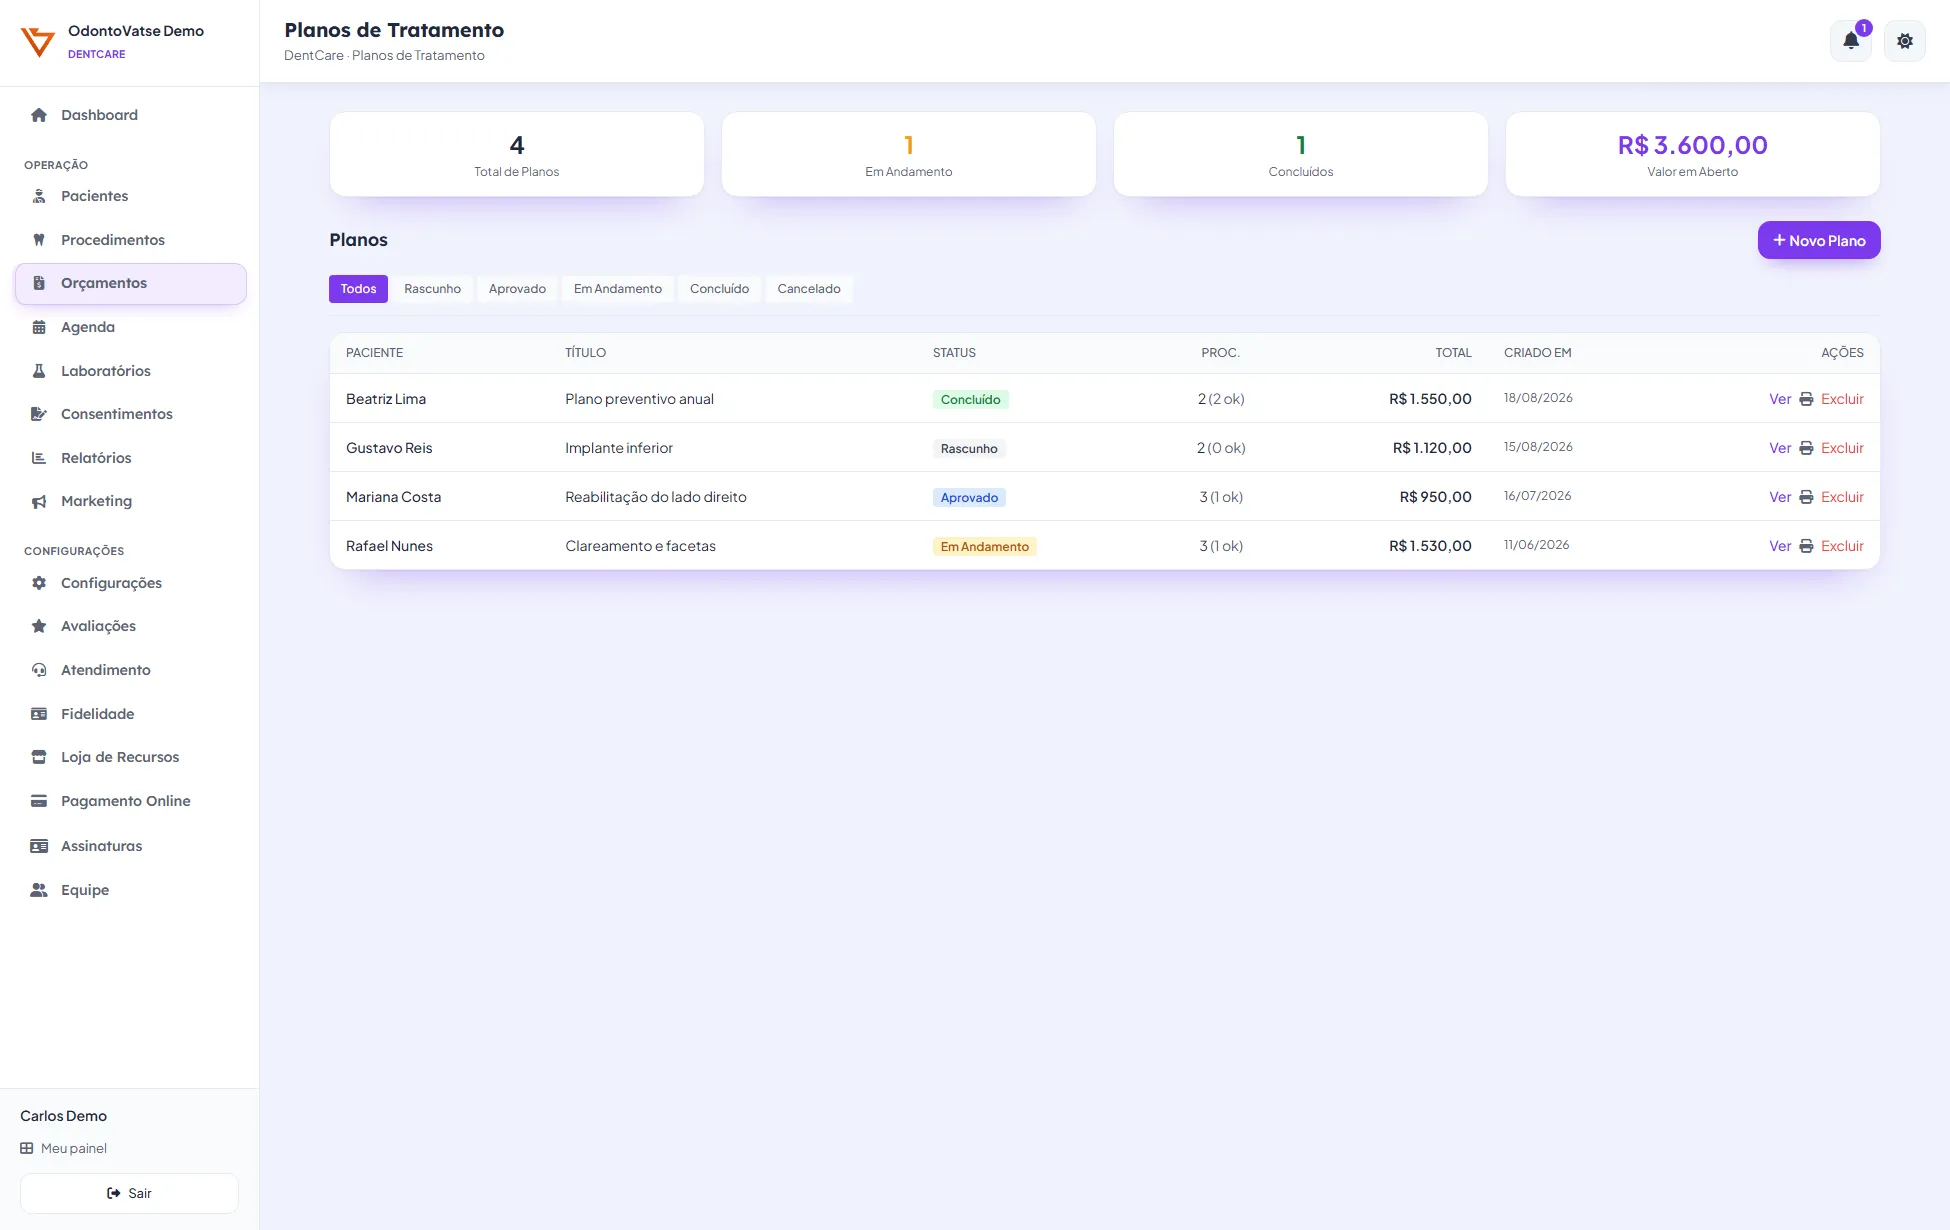Click the Assinaturas sidebar icon
Image resolution: width=1950 pixels, height=1230 pixels.
(x=39, y=846)
